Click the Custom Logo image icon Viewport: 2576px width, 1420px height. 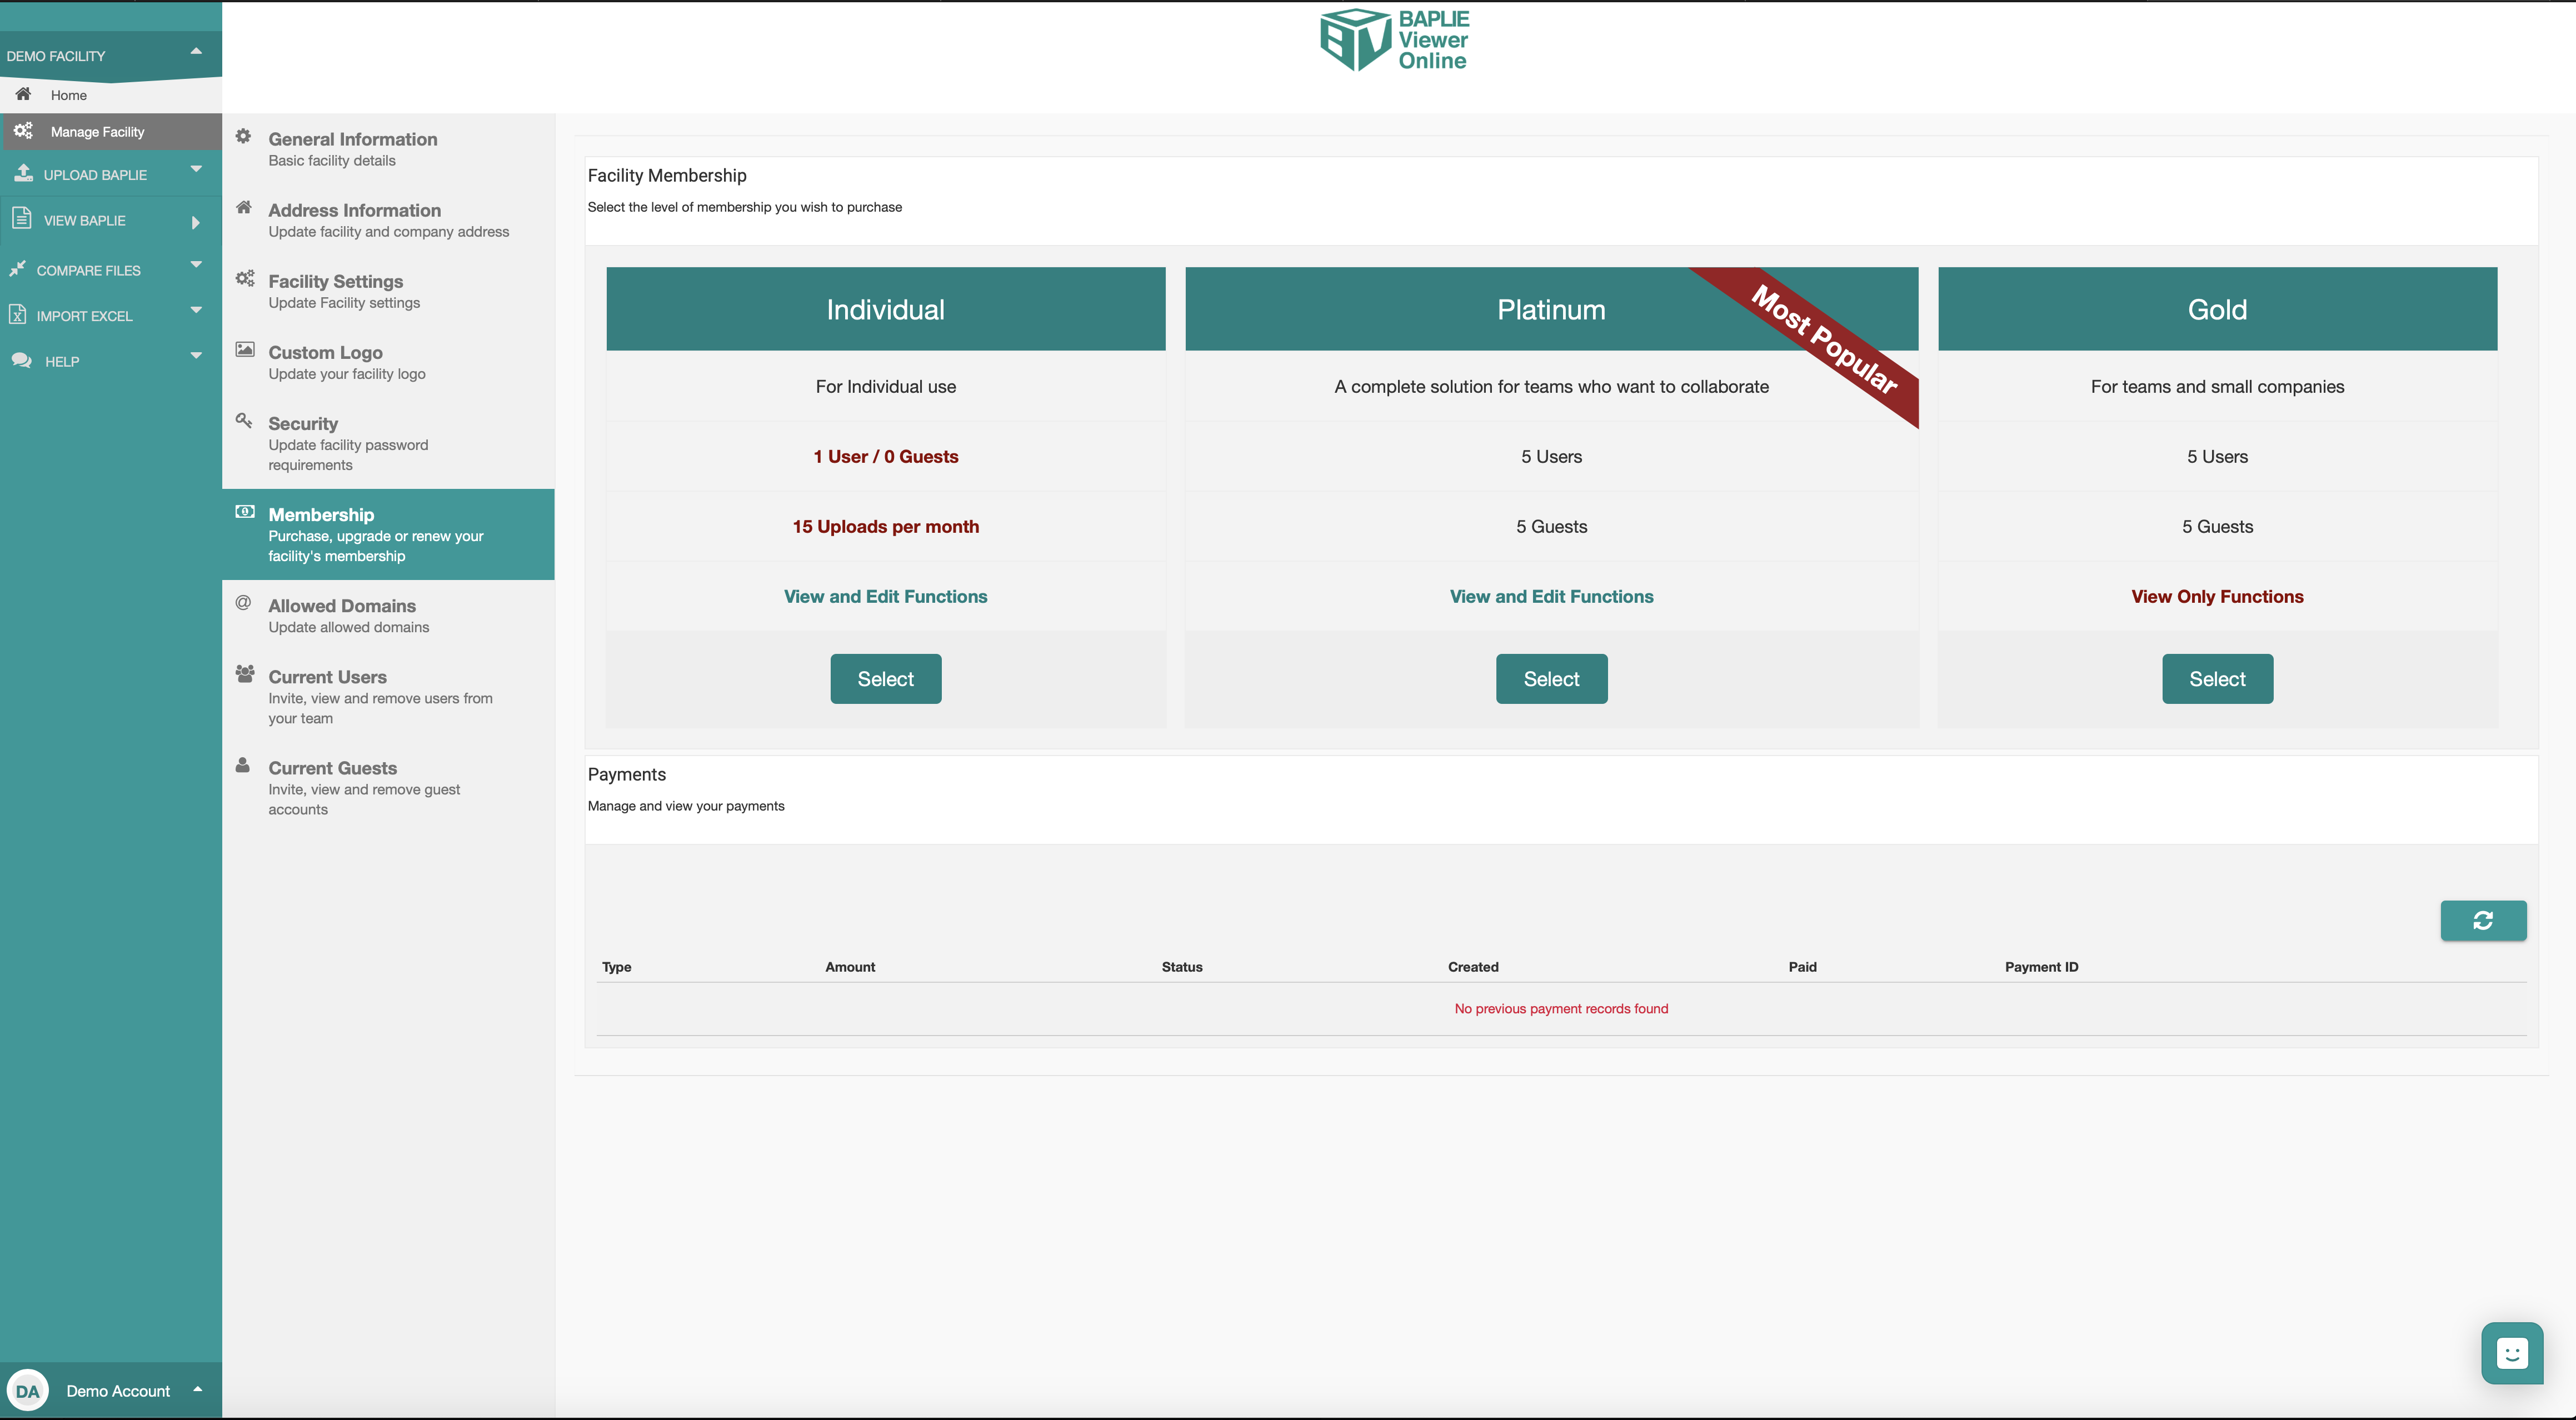244,349
